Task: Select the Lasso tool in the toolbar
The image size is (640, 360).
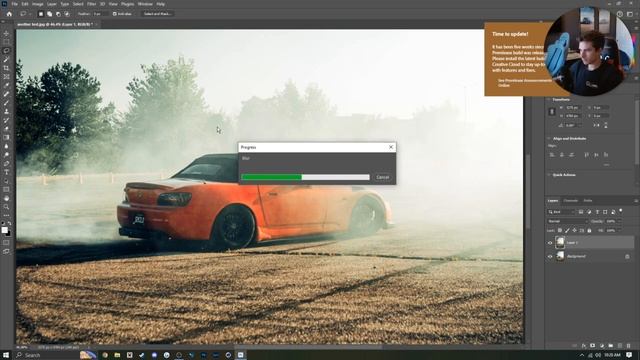Action: (6, 51)
